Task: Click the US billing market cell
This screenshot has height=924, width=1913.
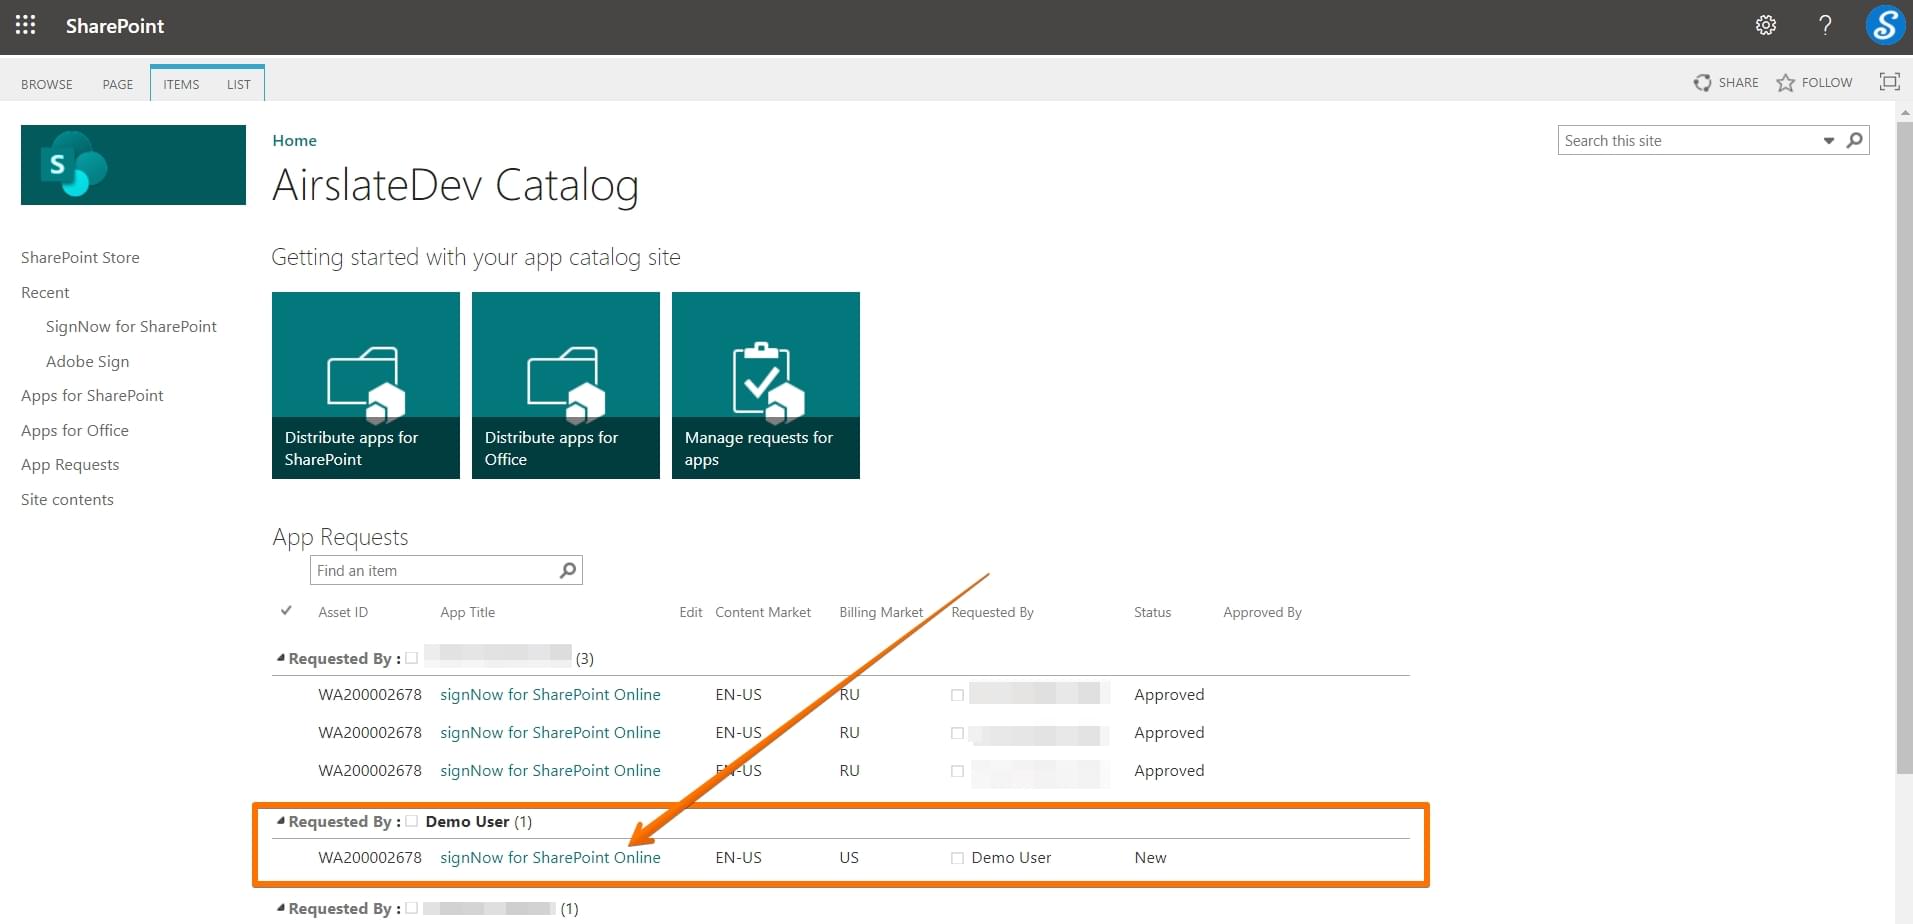Action: click(x=849, y=858)
